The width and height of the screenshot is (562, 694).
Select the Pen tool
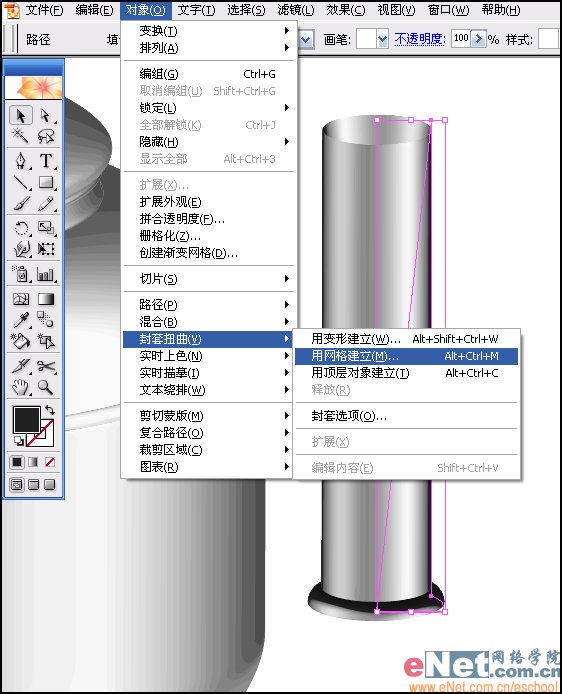click(x=20, y=161)
